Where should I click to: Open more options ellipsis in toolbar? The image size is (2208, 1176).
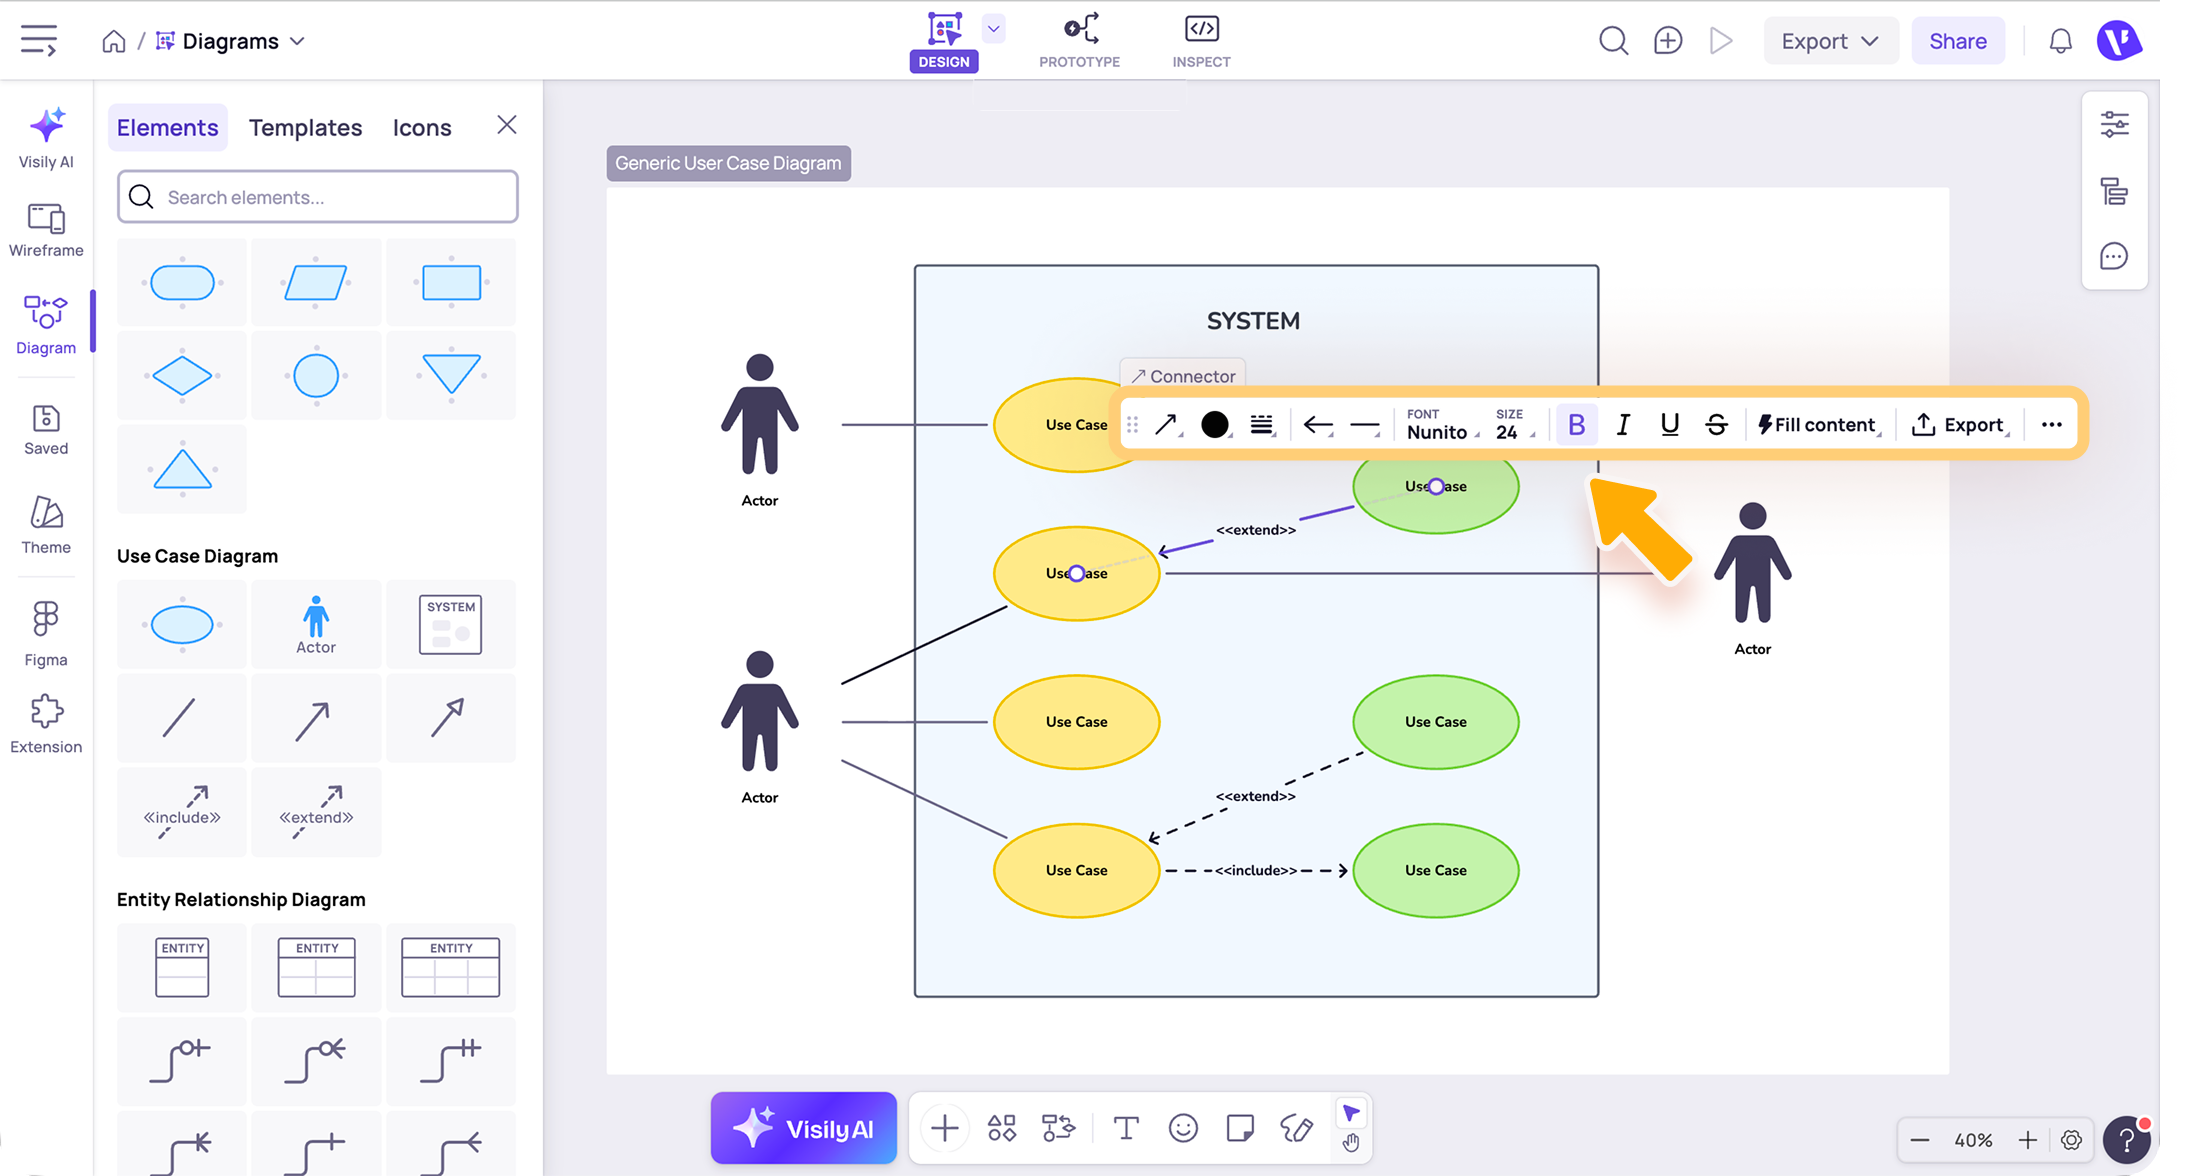coord(2052,425)
